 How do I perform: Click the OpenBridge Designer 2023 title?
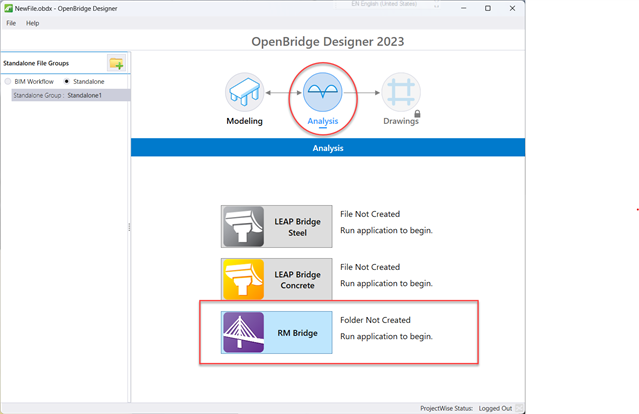tap(328, 42)
